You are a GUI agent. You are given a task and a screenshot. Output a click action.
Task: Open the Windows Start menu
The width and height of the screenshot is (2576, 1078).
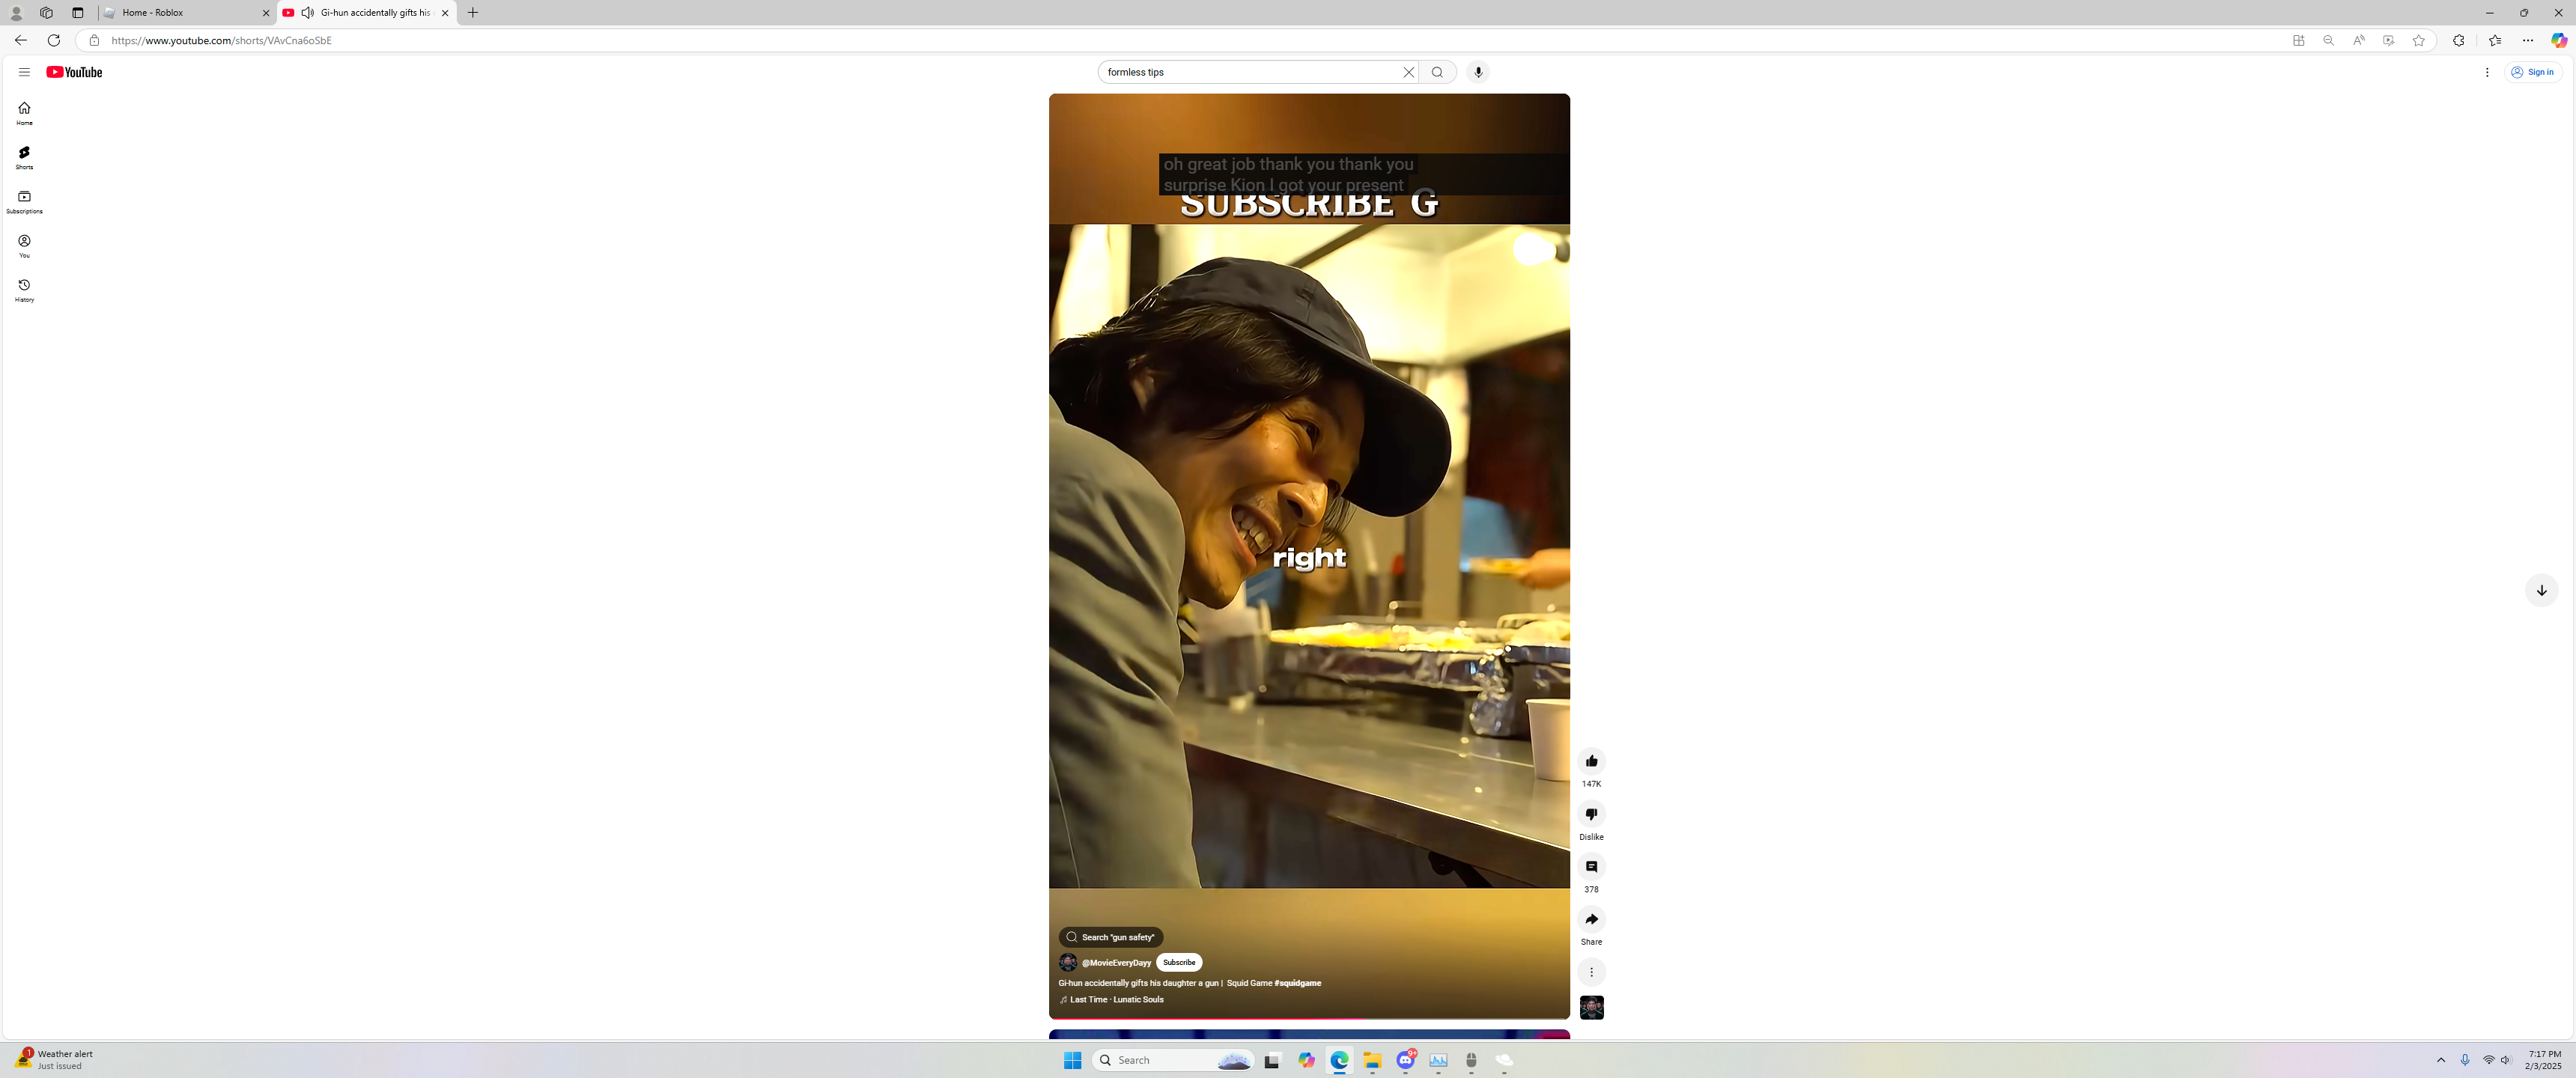(x=1072, y=1060)
